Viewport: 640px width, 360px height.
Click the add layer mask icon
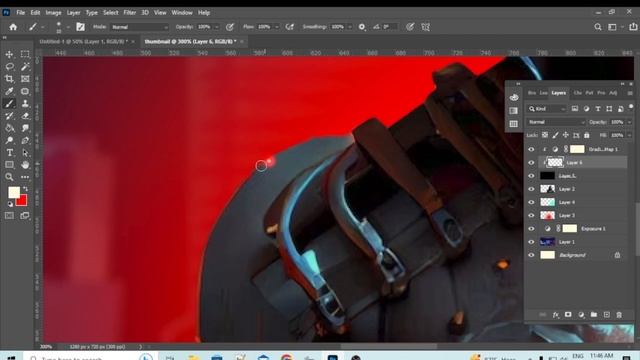click(568, 315)
